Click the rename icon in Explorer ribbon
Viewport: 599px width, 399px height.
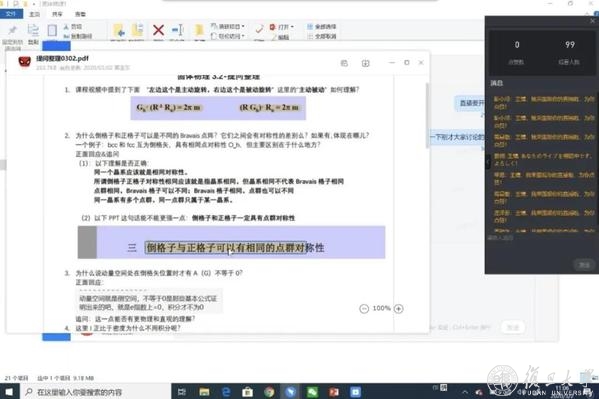pos(178,30)
